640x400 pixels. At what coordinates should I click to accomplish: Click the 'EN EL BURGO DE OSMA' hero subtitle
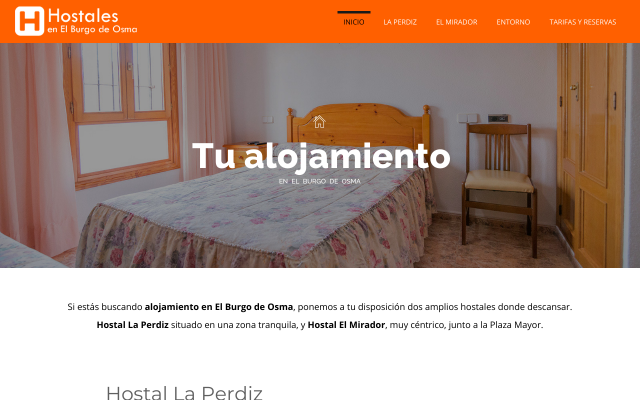(320, 181)
